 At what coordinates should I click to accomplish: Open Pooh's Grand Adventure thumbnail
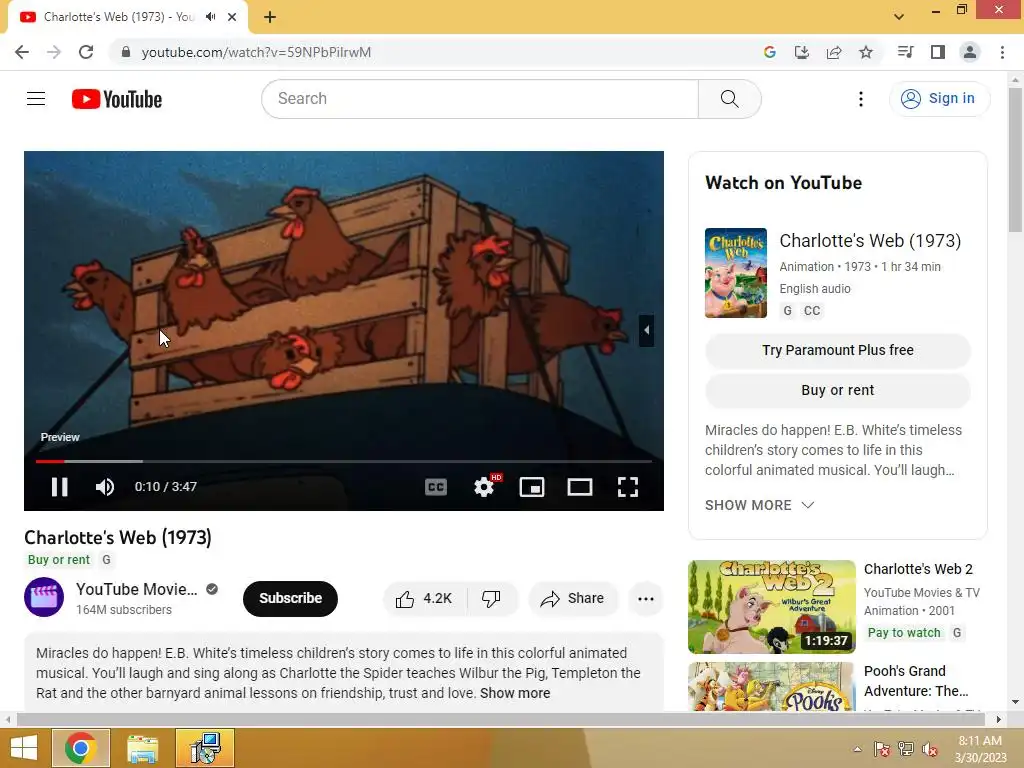(771, 686)
